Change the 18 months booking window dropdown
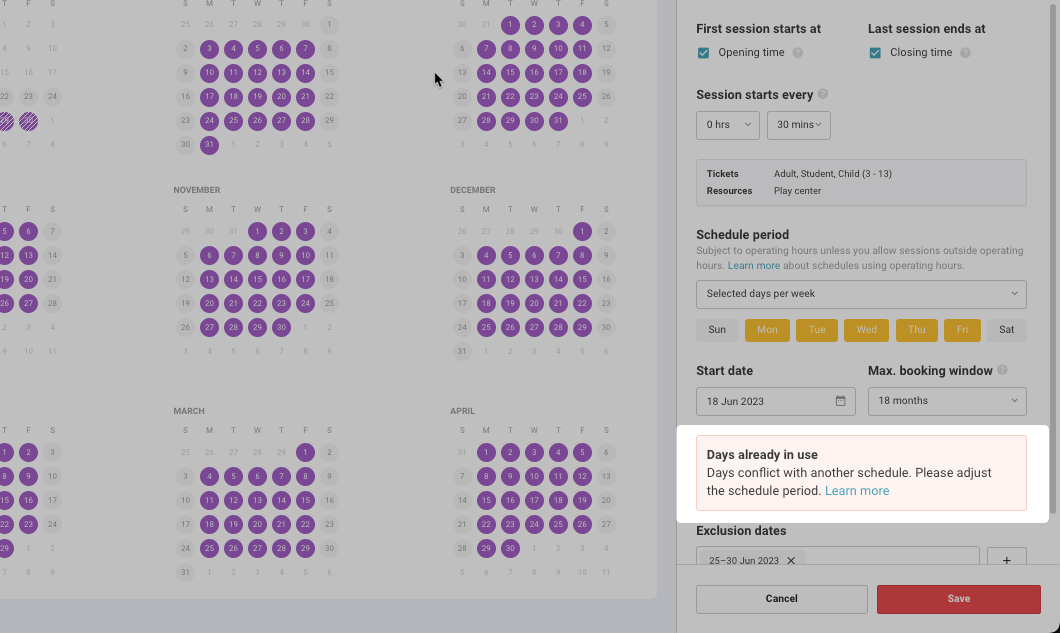 [947, 401]
